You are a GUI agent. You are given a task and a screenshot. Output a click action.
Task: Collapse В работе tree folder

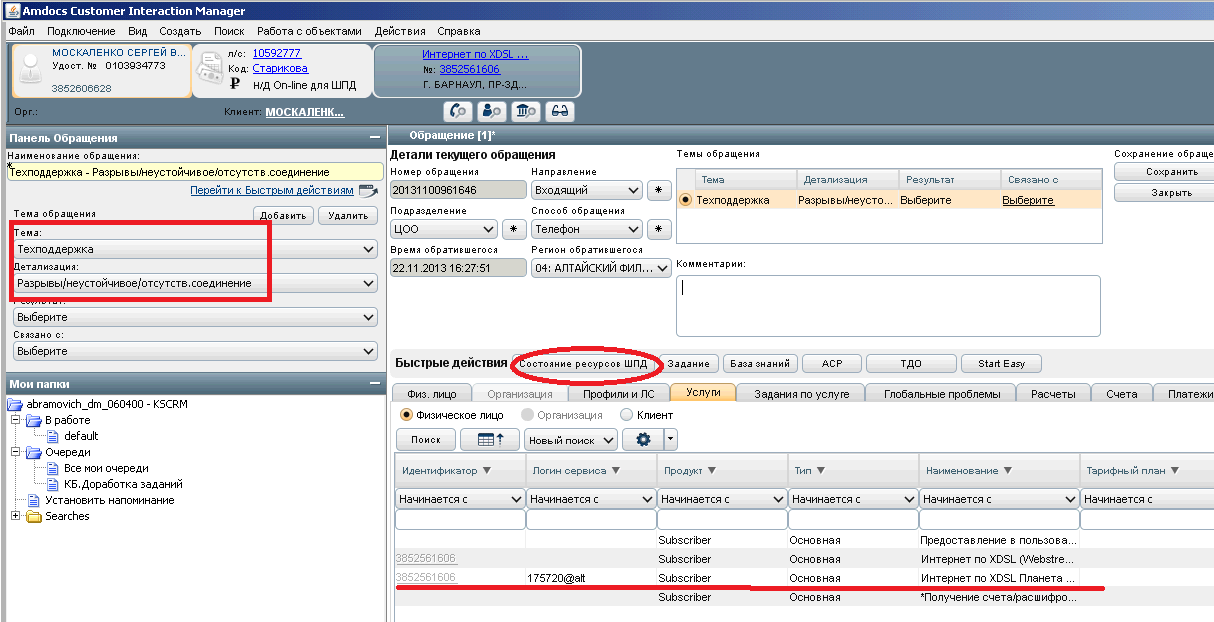coord(15,420)
